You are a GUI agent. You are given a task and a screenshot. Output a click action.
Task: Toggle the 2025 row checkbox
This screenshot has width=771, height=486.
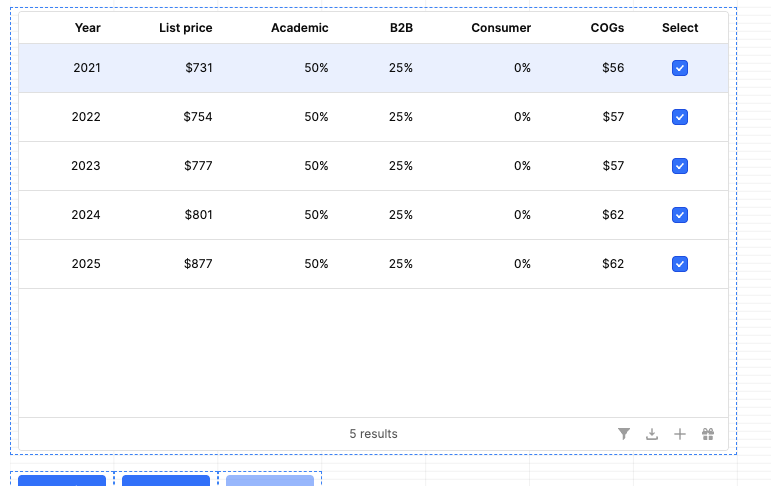coord(680,264)
